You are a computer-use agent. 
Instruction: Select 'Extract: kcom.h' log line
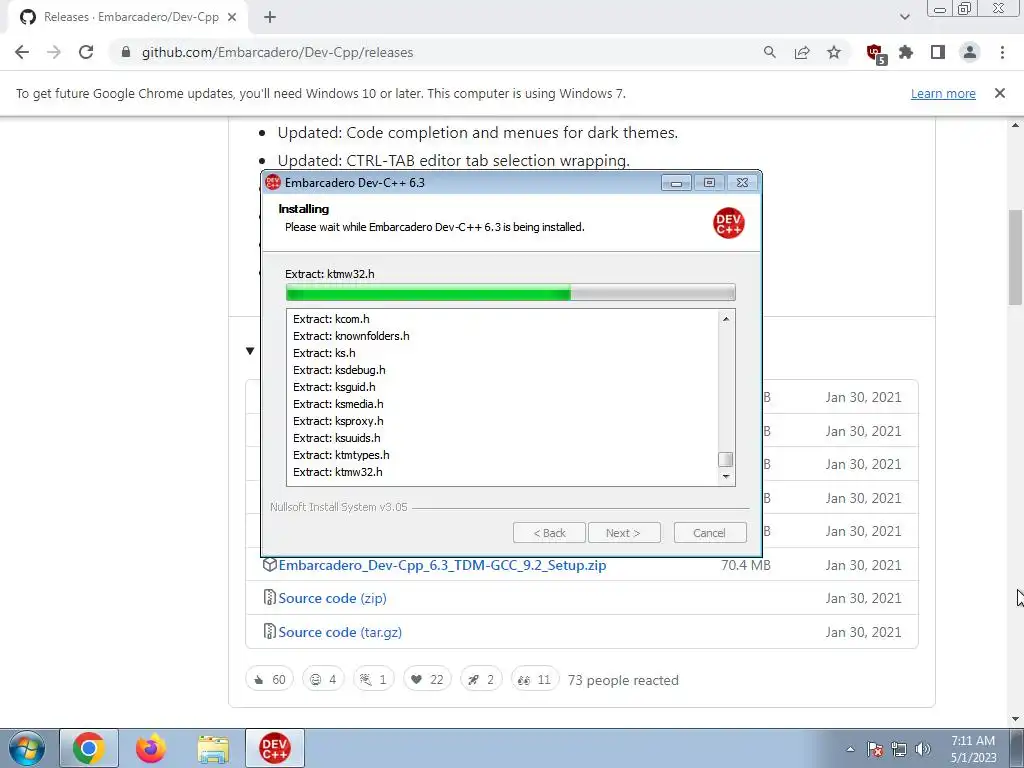pos(331,319)
